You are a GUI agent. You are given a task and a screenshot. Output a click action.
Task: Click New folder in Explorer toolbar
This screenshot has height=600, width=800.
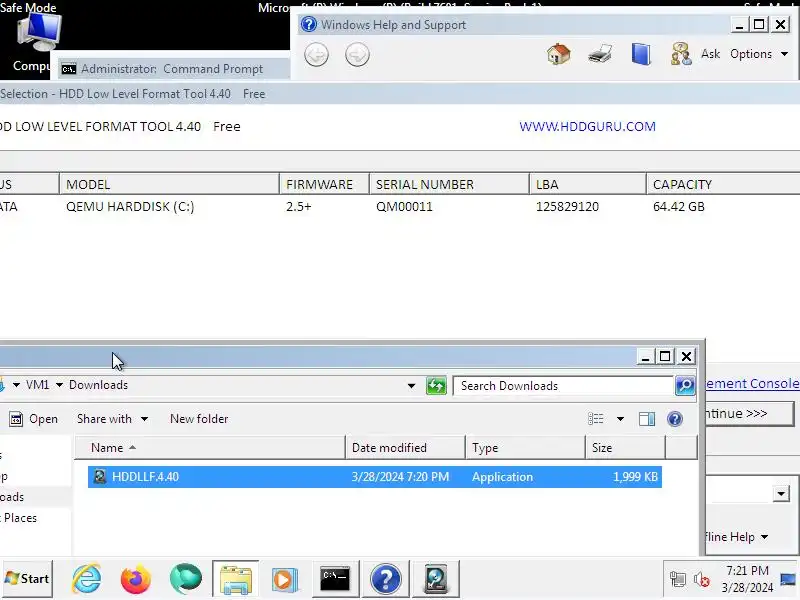pos(199,419)
